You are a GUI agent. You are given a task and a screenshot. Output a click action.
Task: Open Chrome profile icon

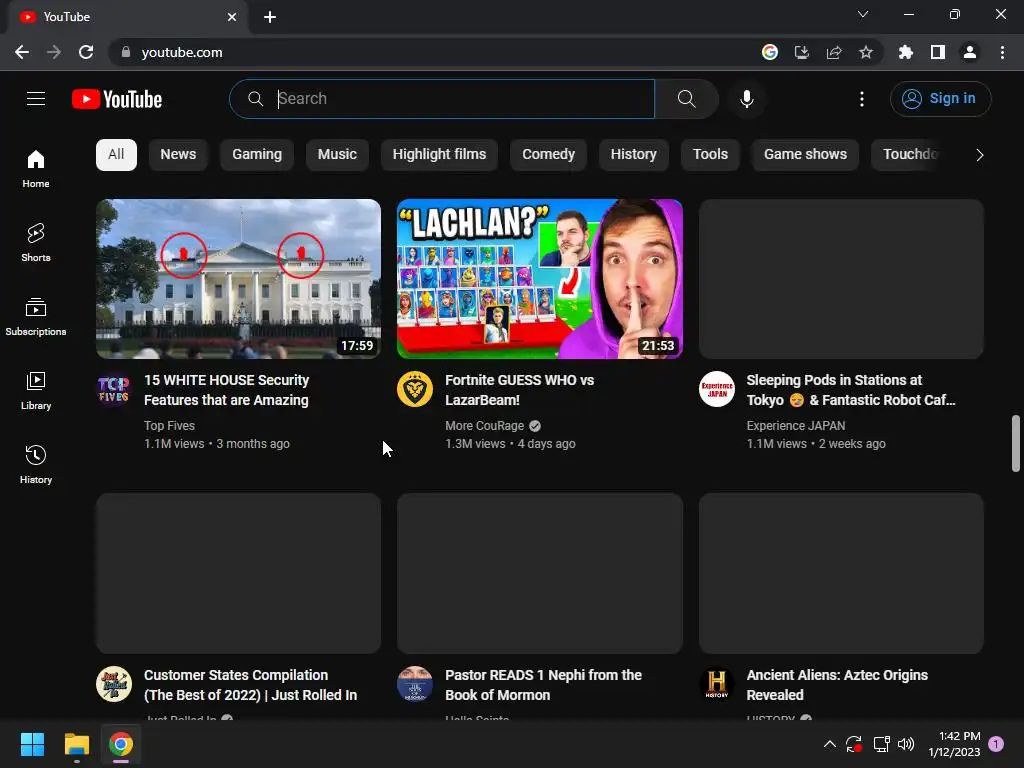[969, 52]
